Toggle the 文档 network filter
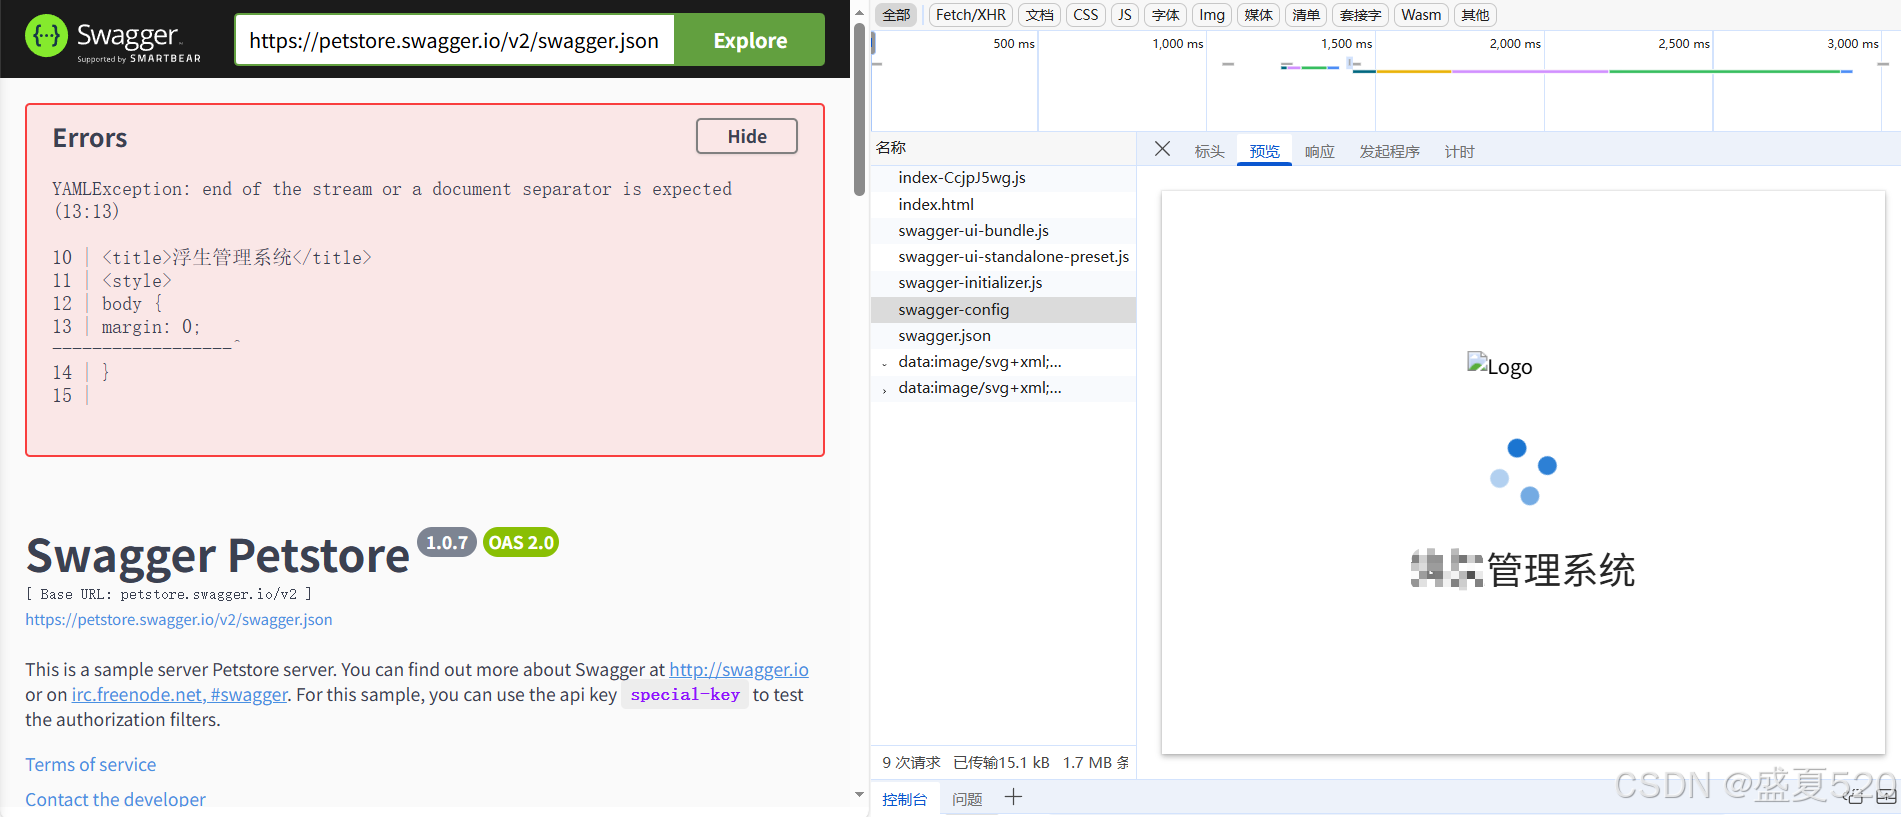Viewport: 1901px width, 817px height. pos(1040,15)
